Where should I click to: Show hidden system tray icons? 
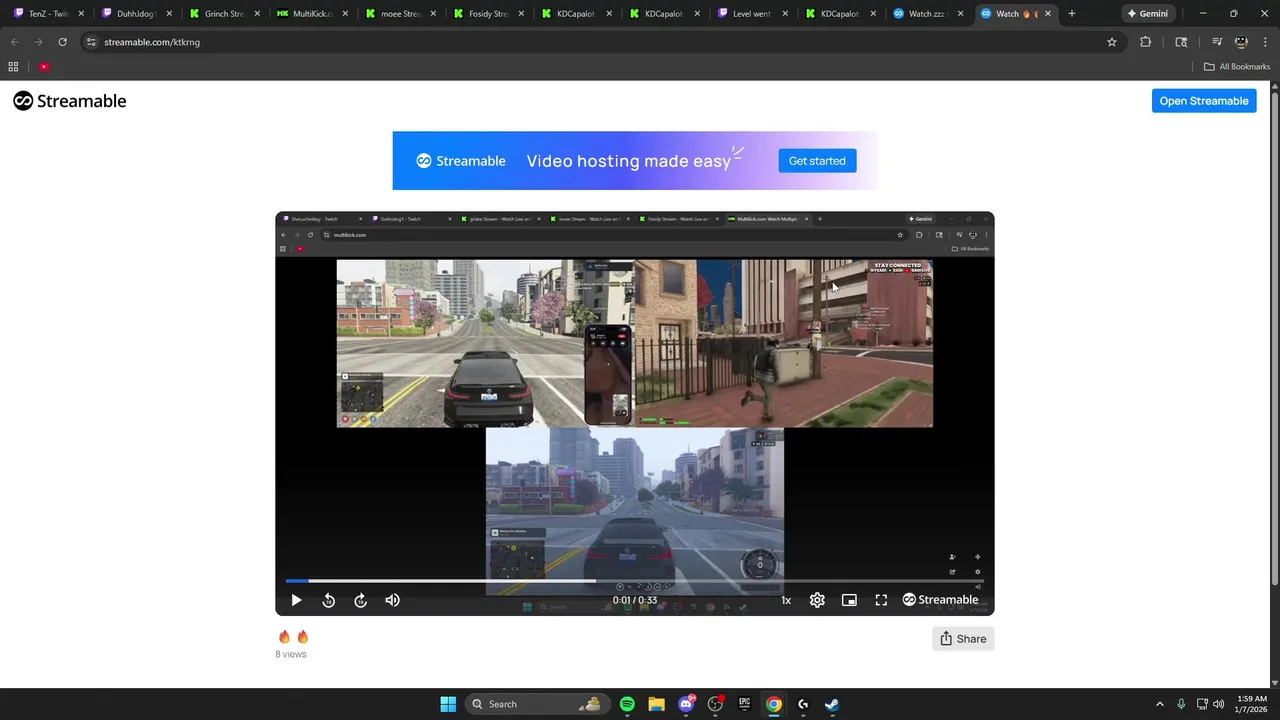tap(1160, 704)
